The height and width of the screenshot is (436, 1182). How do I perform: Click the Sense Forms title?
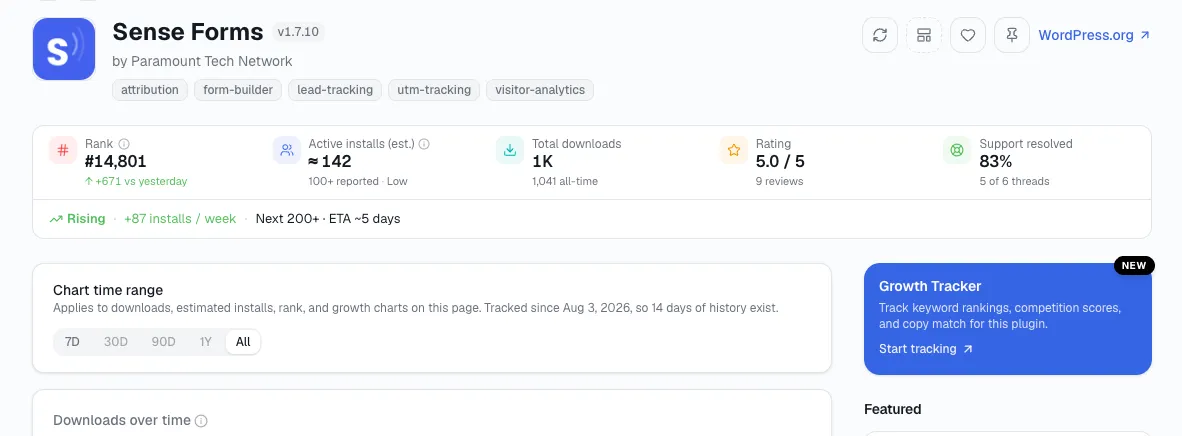click(188, 32)
